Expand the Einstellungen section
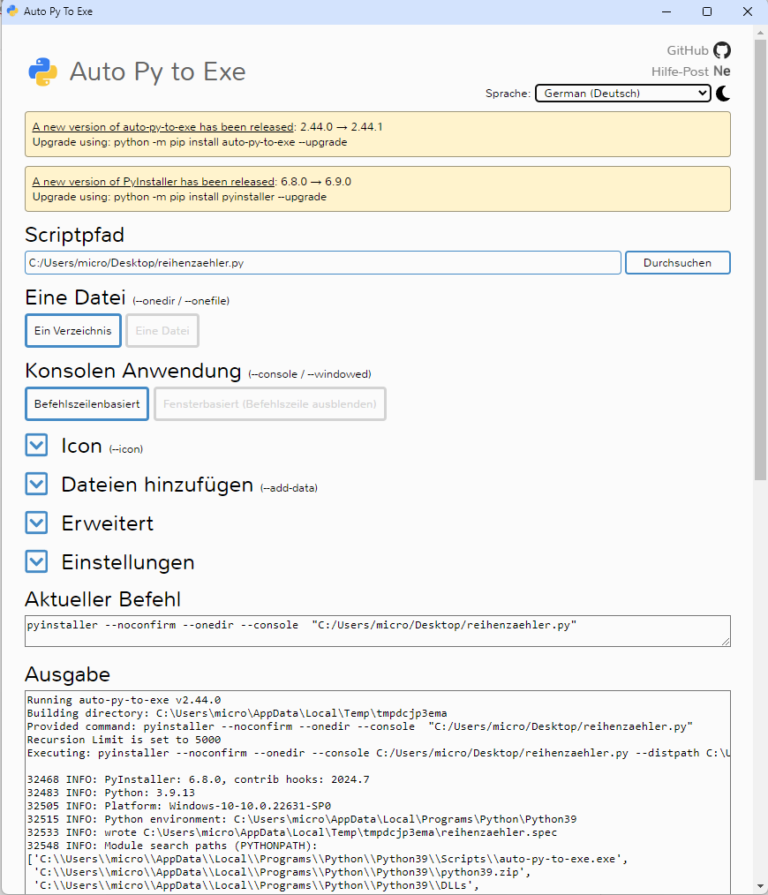Image resolution: width=768 pixels, height=895 pixels. coord(37,561)
